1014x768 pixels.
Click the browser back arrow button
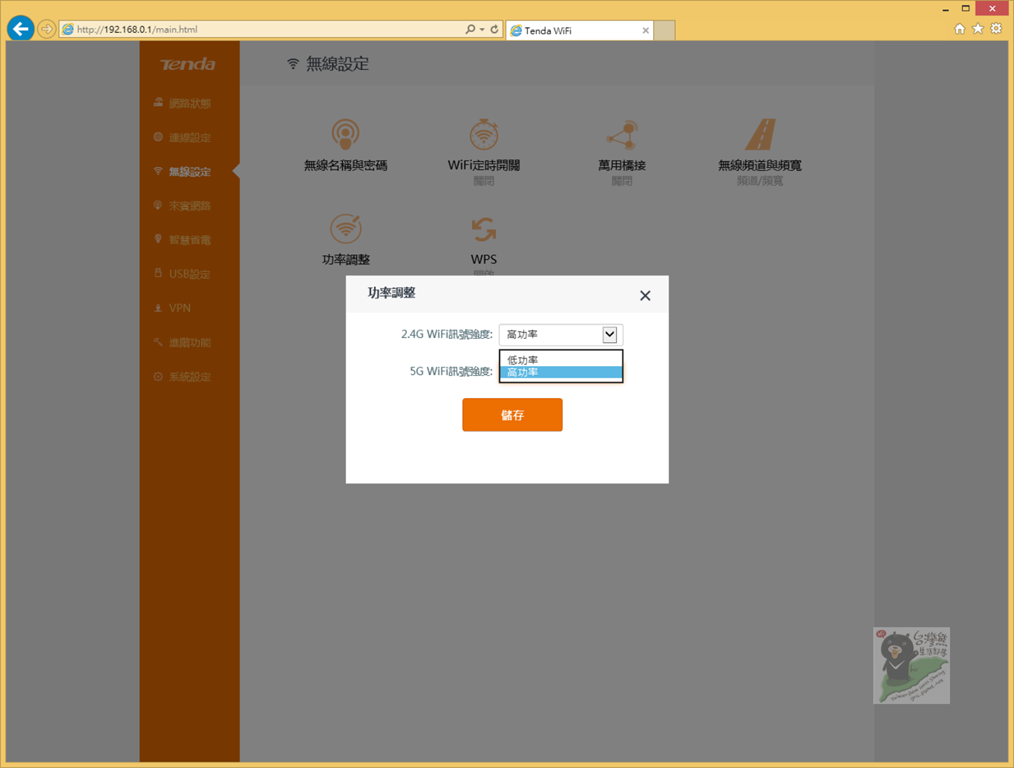tap(21, 28)
